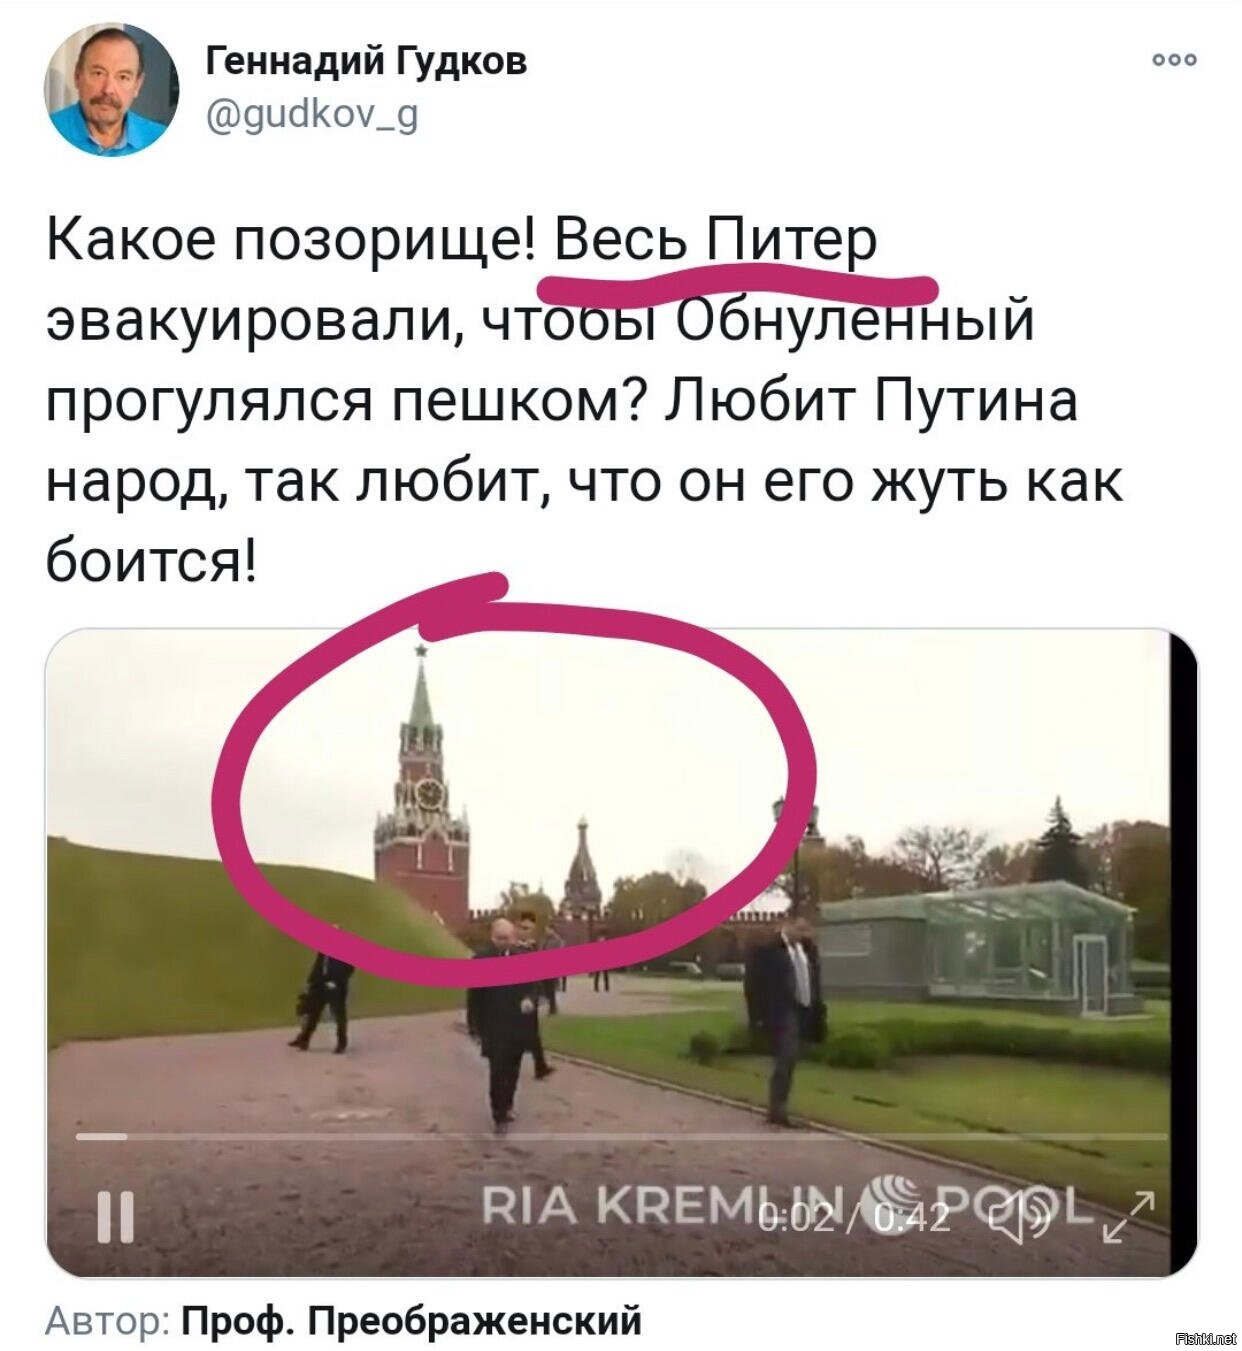Click the underlined words Весь Питер
The width and height of the screenshot is (1242, 1351).
point(716,241)
